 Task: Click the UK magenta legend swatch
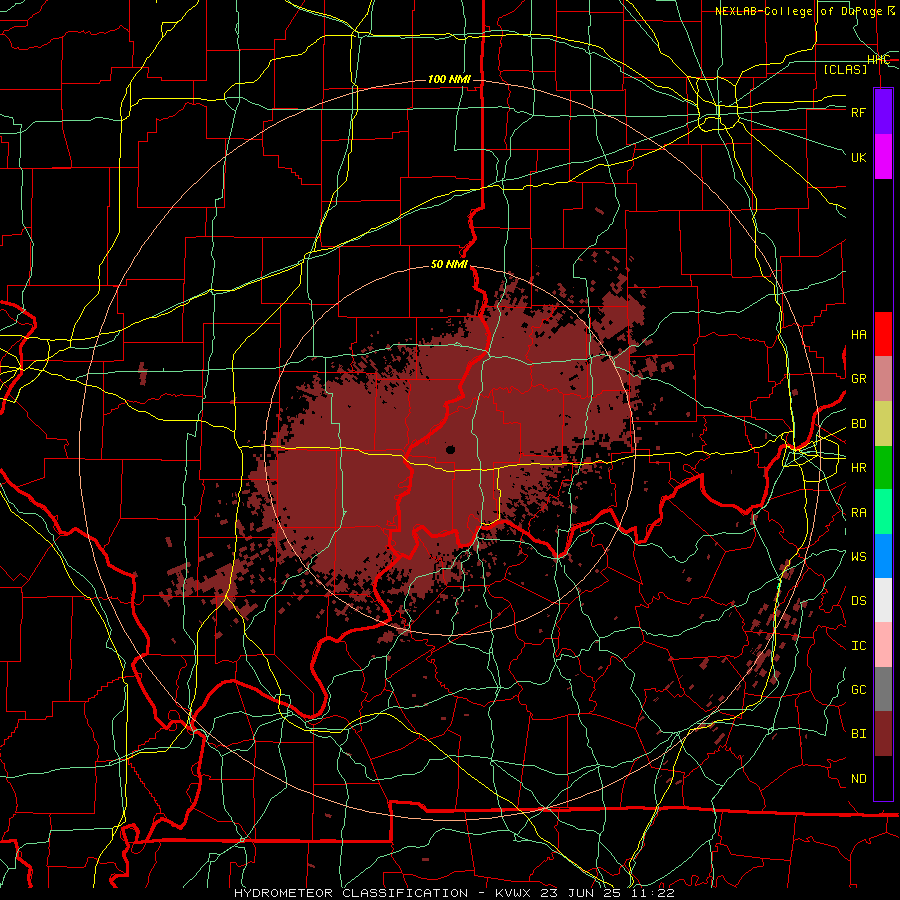883,157
